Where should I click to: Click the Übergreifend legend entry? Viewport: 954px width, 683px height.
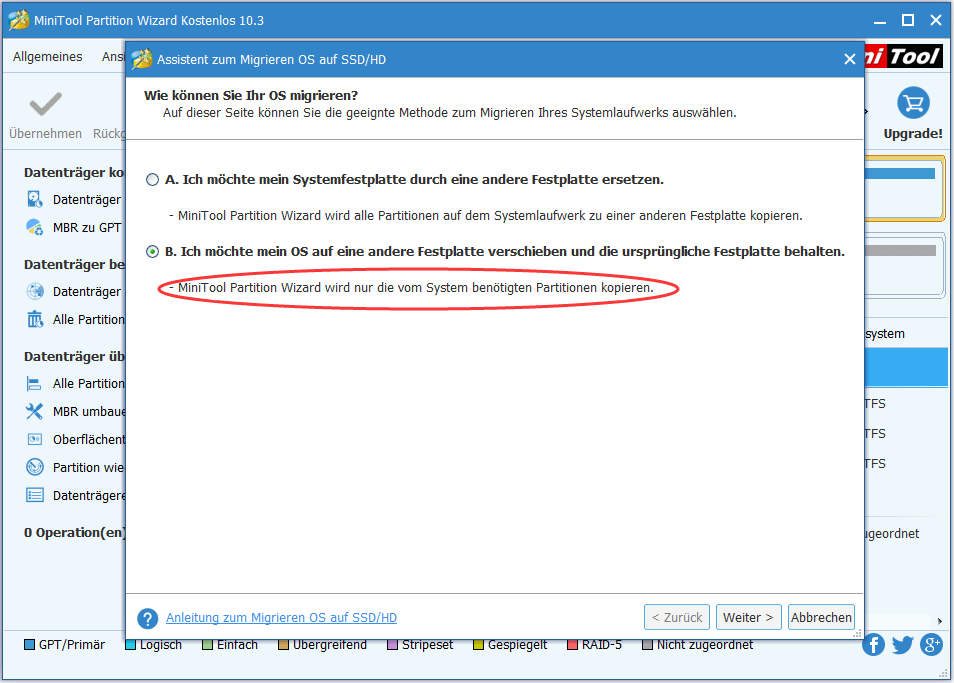[x=322, y=645]
